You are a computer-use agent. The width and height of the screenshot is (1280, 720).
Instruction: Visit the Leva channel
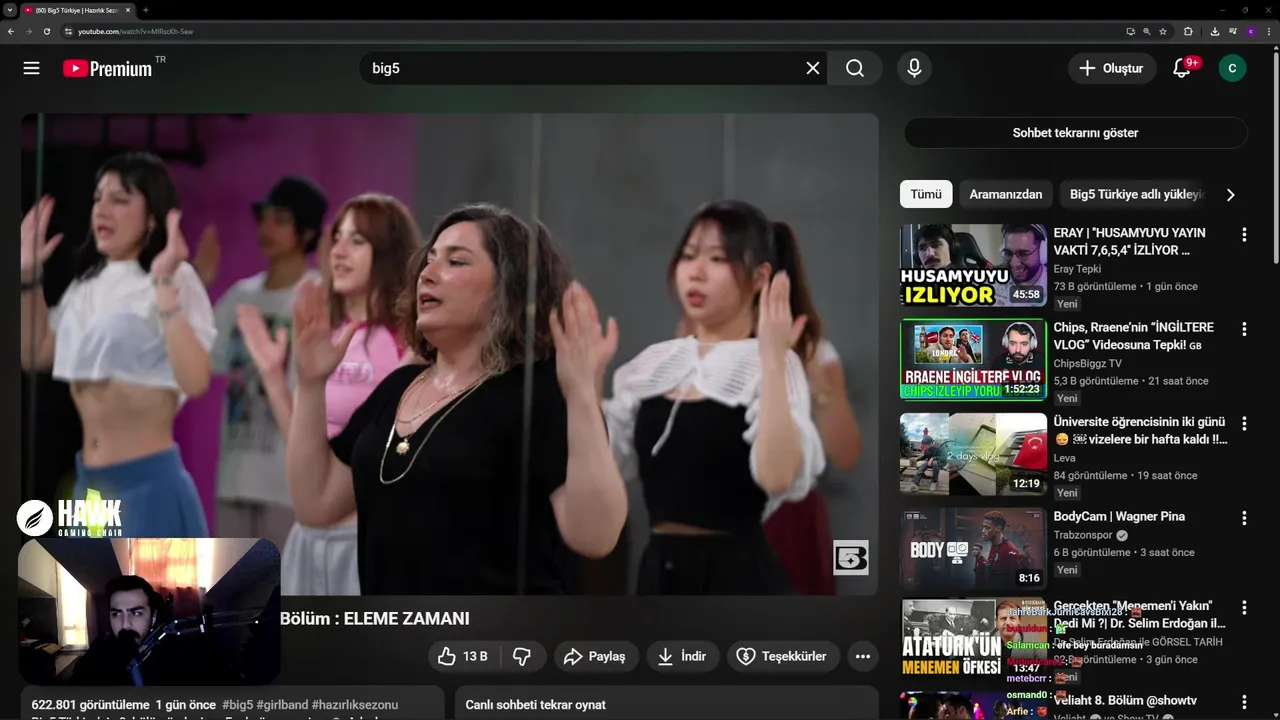click(1064, 458)
